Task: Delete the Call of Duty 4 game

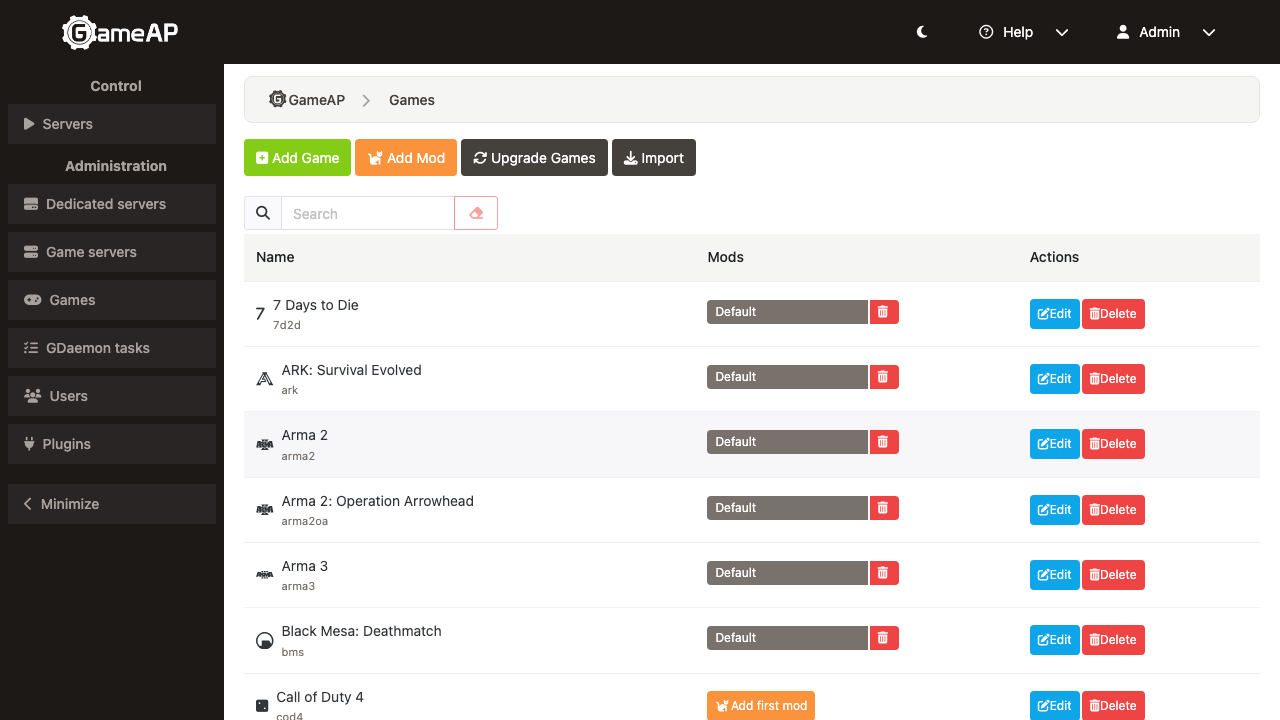Action: coord(1113,705)
